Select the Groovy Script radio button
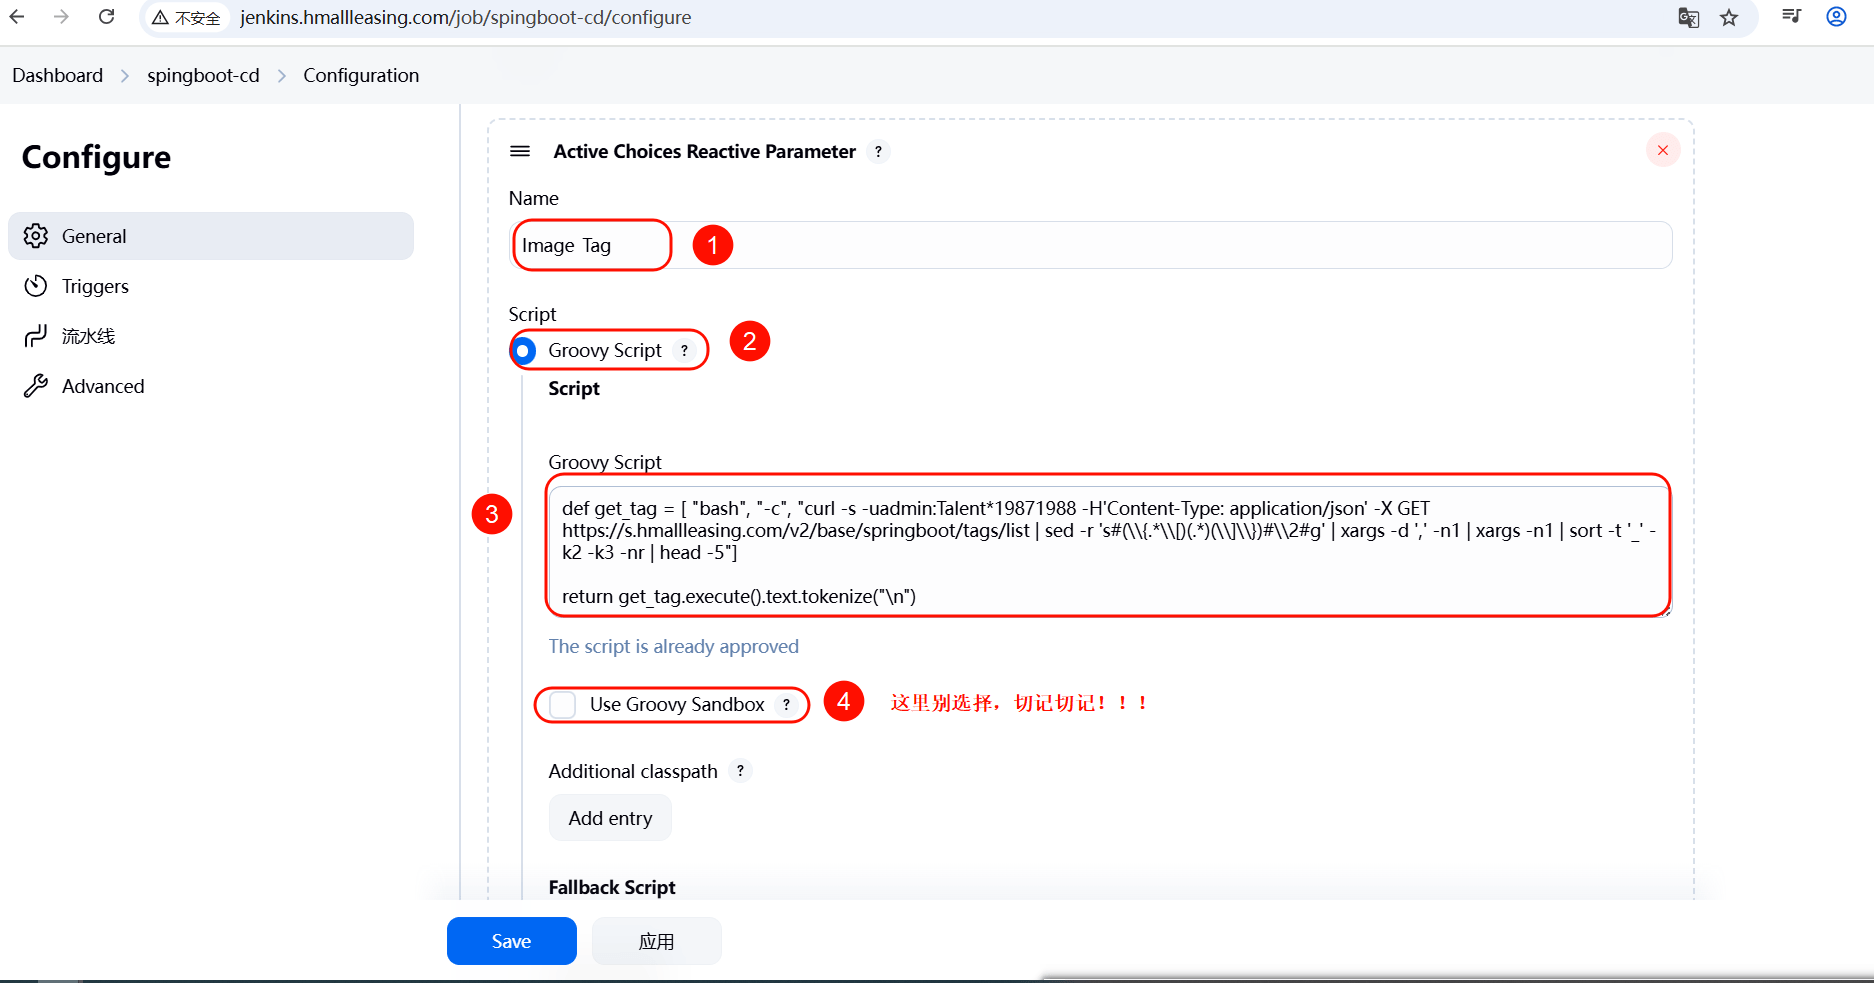This screenshot has height=983, width=1874. 523,351
